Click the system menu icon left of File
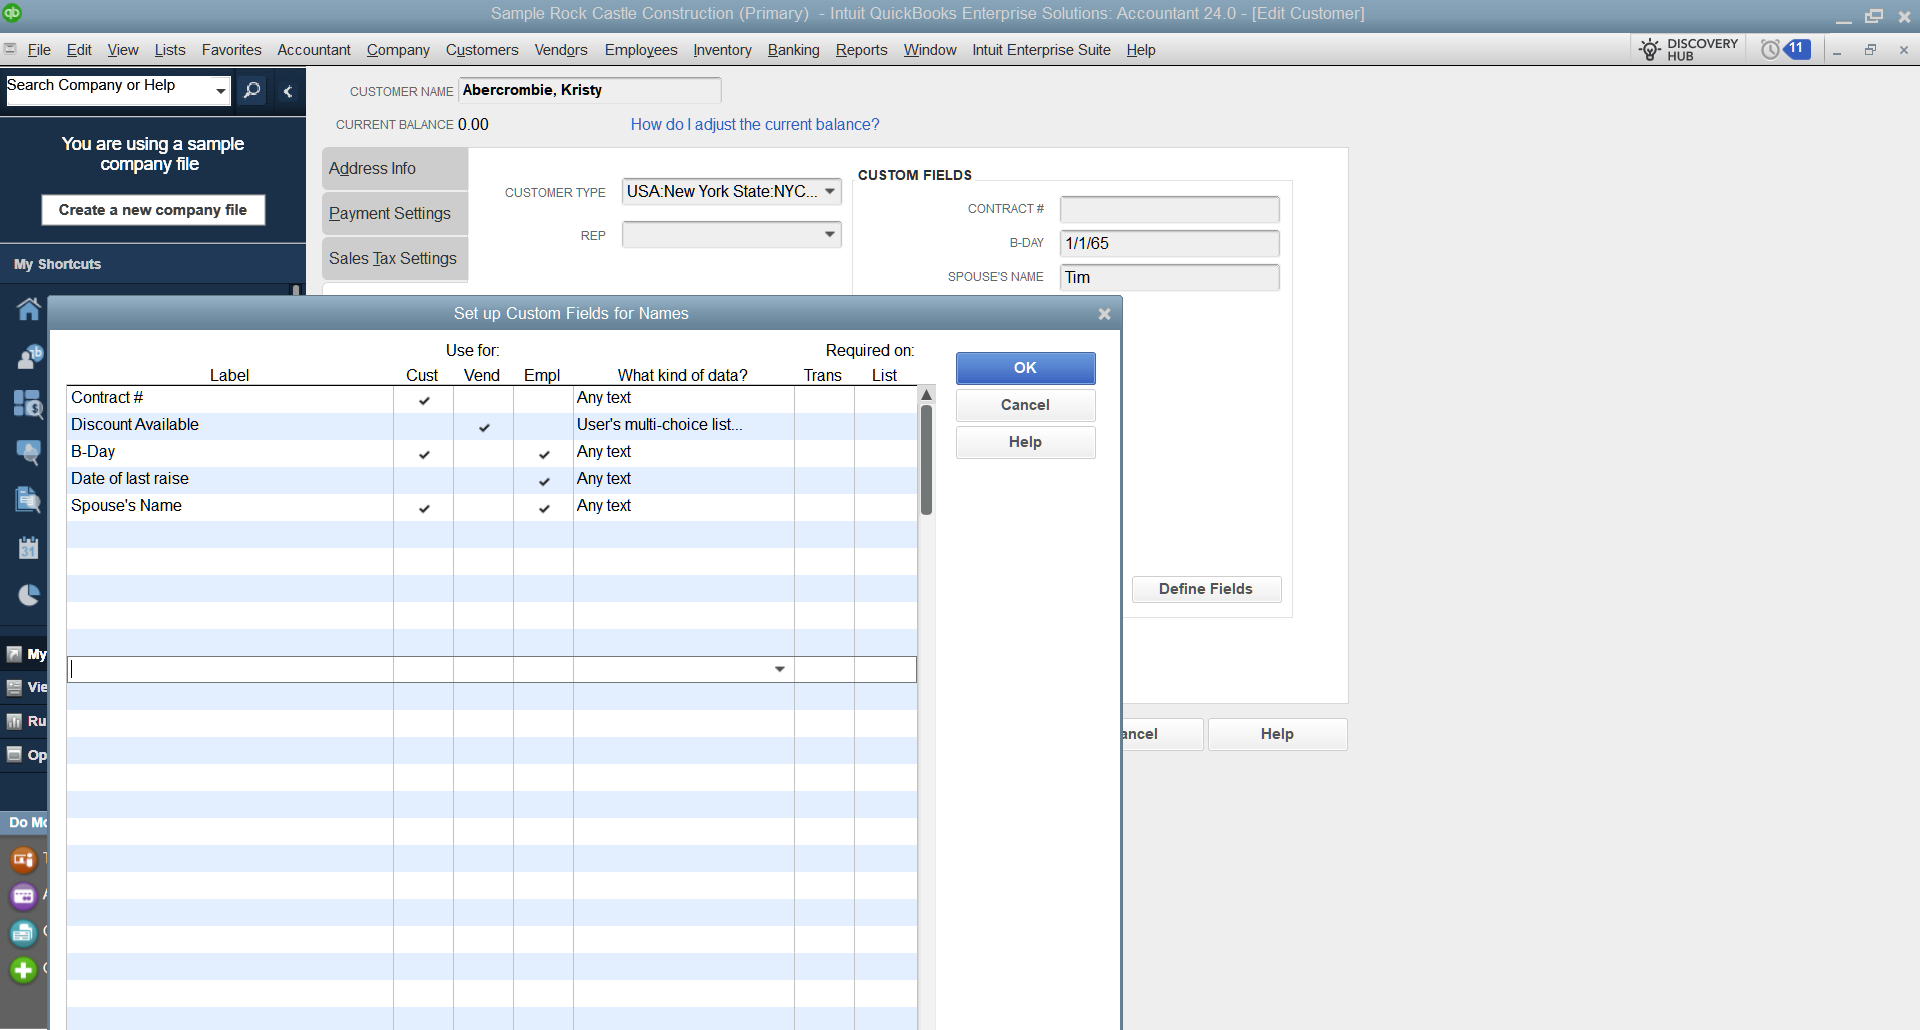1920x1030 pixels. [x=10, y=49]
